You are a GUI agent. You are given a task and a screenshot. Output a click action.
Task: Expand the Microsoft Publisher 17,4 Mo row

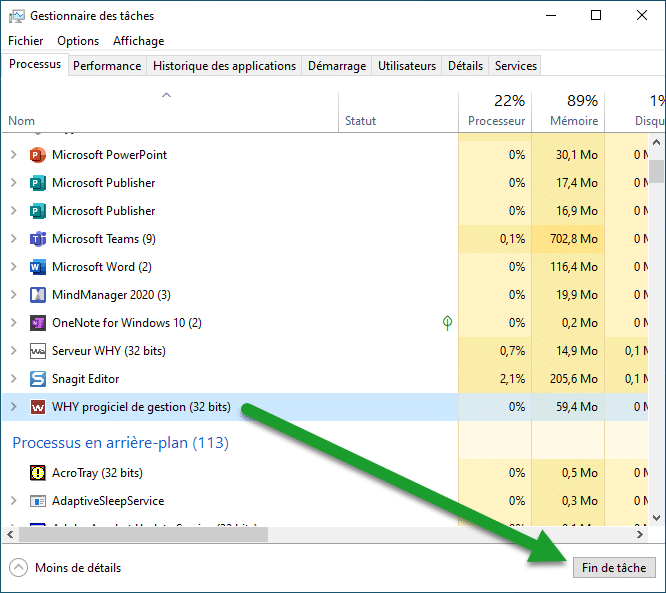[14, 183]
